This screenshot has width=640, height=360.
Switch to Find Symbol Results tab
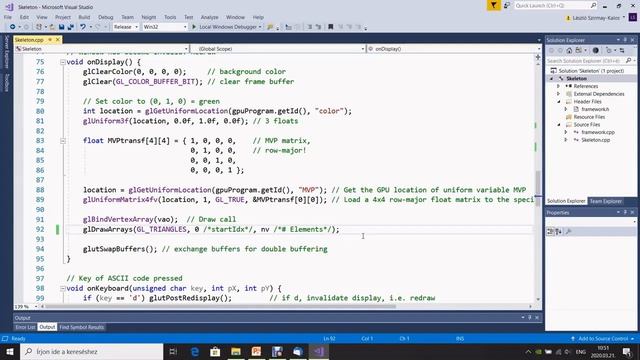click(82, 327)
